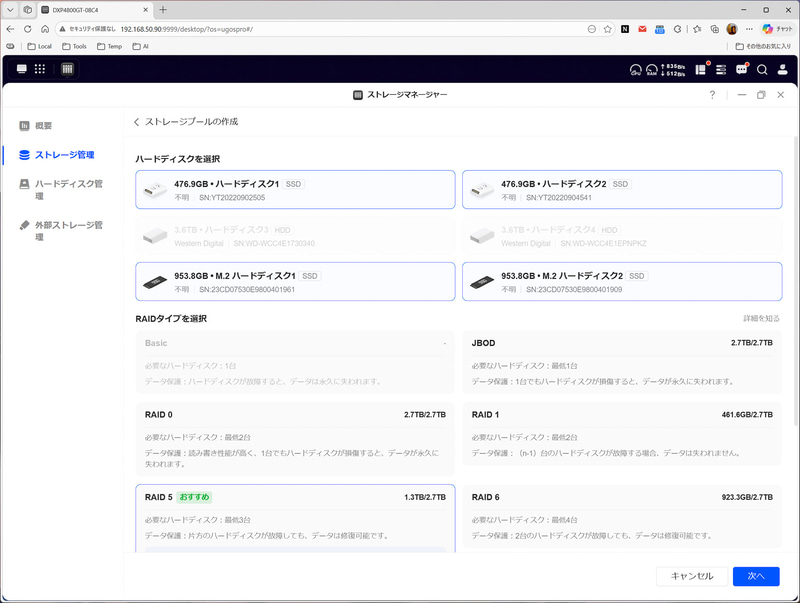Image resolution: width=800 pixels, height=603 pixels.
Task: Choose the RAID 0 type
Action: click(x=295, y=439)
